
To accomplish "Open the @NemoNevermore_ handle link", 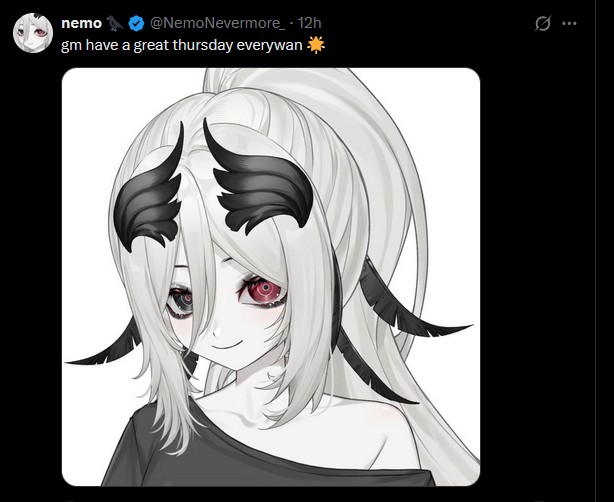I will 218,23.
